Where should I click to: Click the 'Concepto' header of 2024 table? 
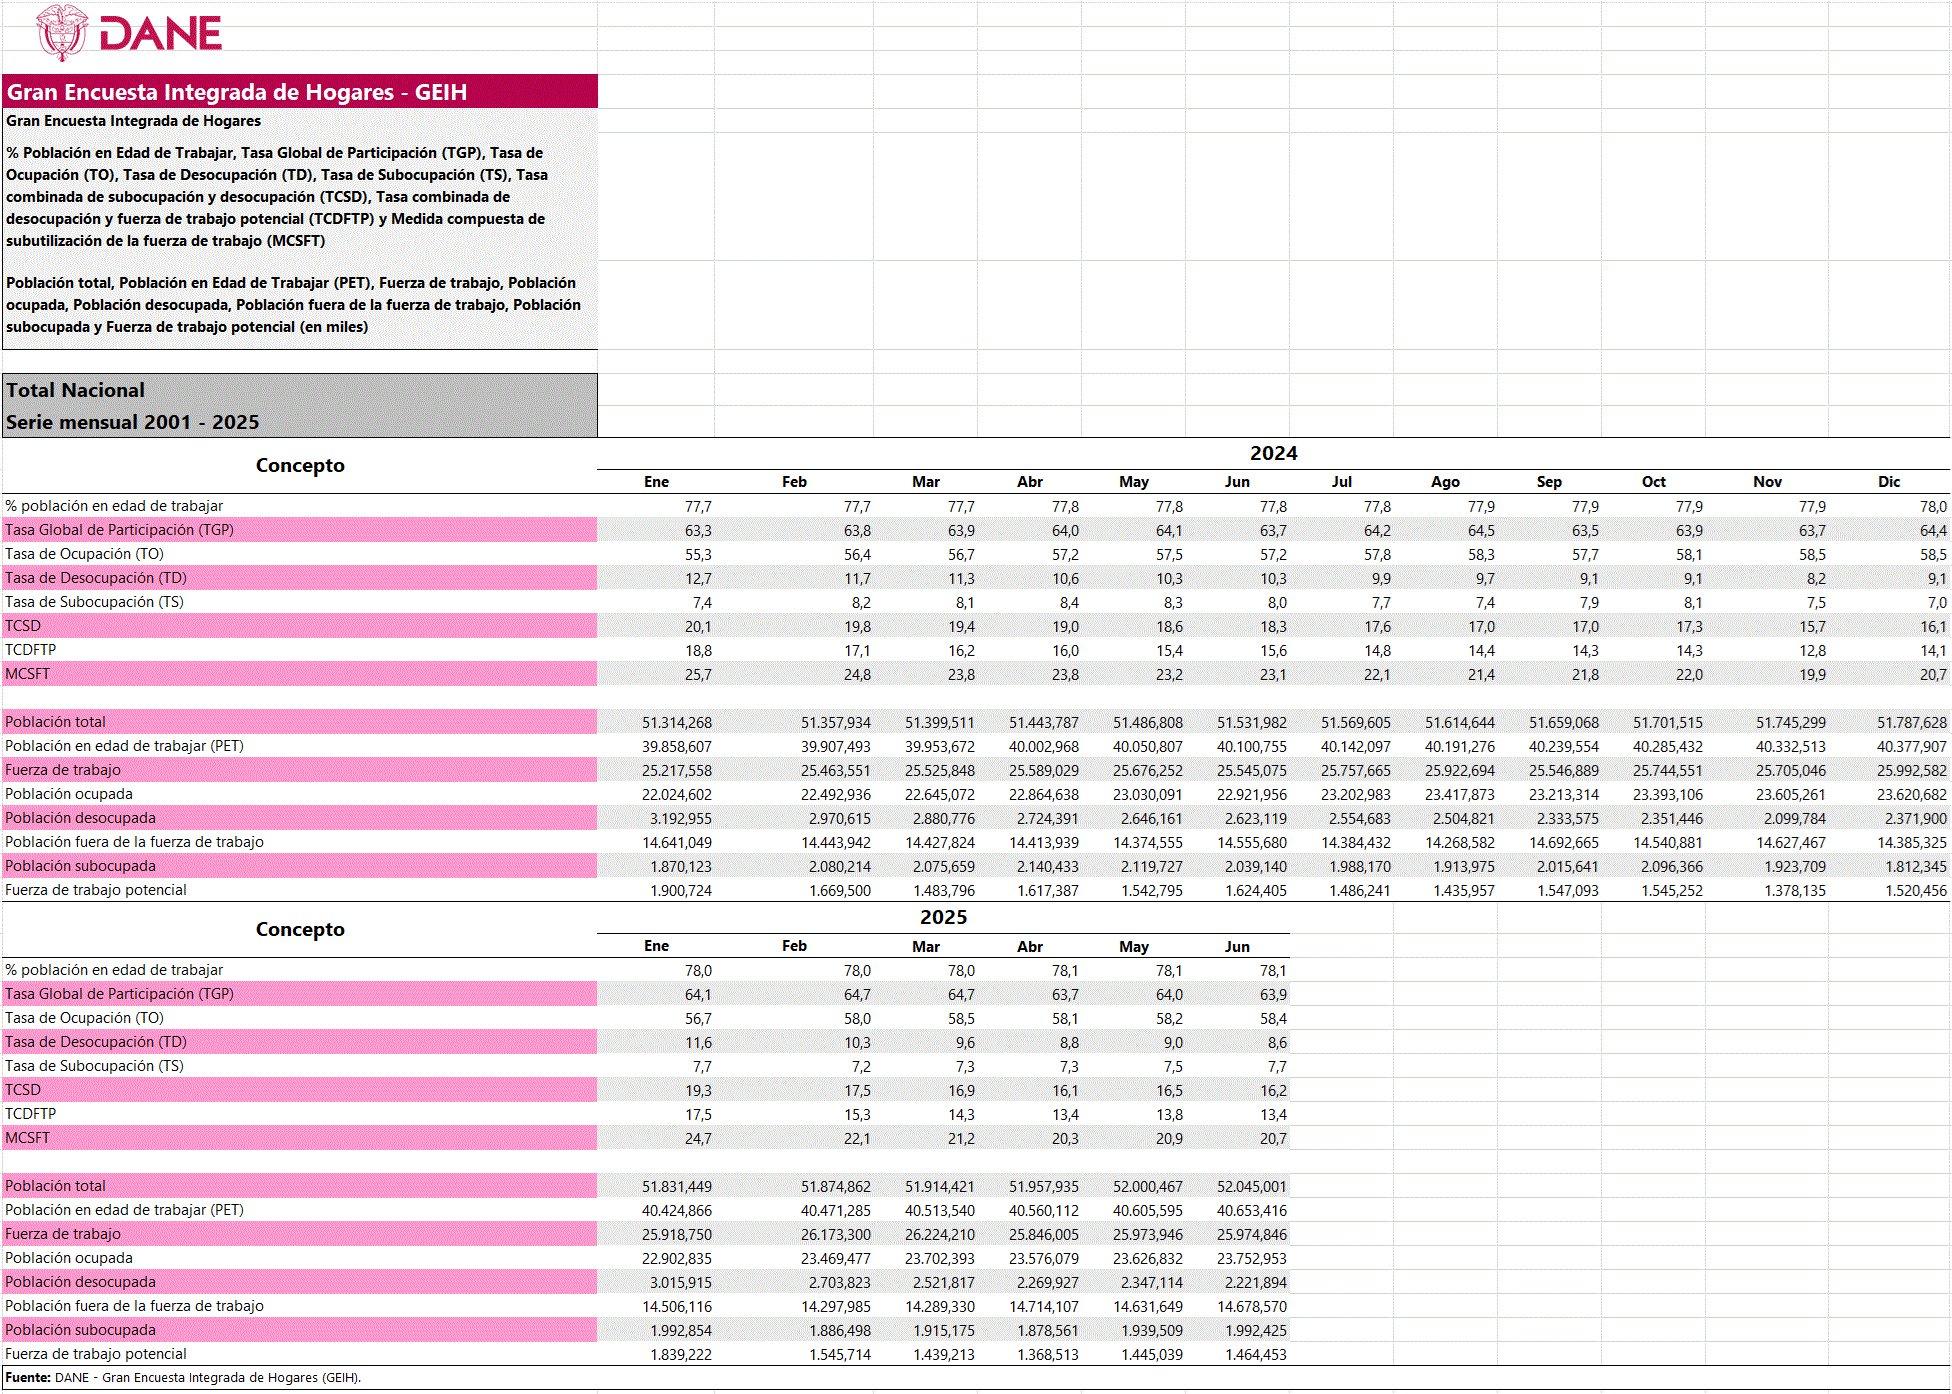pyautogui.click(x=300, y=465)
